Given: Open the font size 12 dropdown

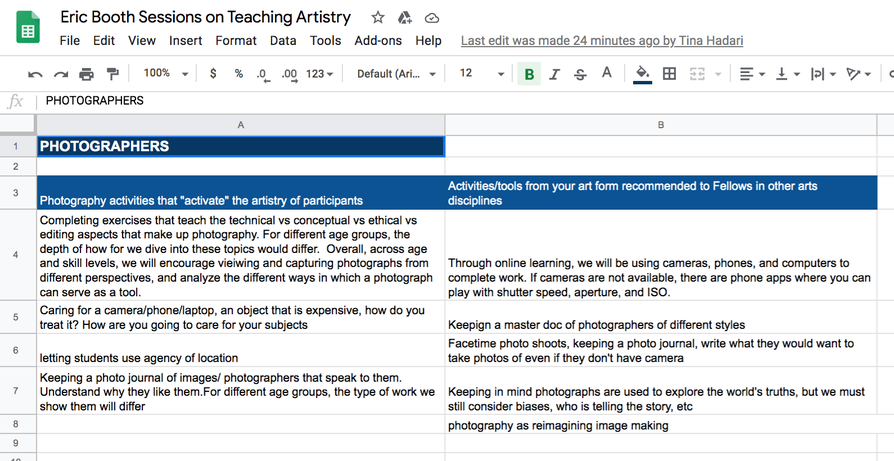Looking at the screenshot, I should [x=482, y=74].
